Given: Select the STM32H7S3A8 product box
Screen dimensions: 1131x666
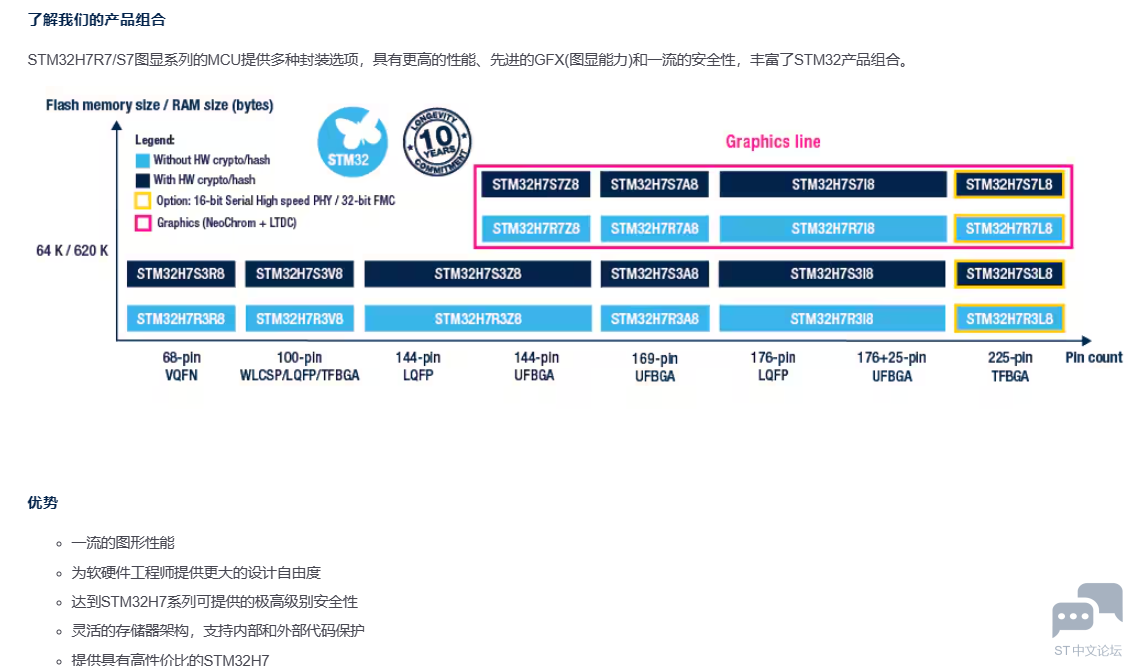Looking at the screenshot, I should 654,274.
